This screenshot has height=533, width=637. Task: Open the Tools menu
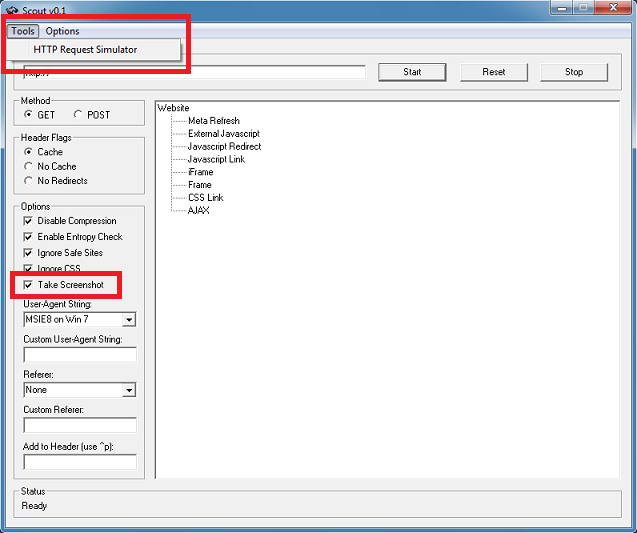click(22, 31)
